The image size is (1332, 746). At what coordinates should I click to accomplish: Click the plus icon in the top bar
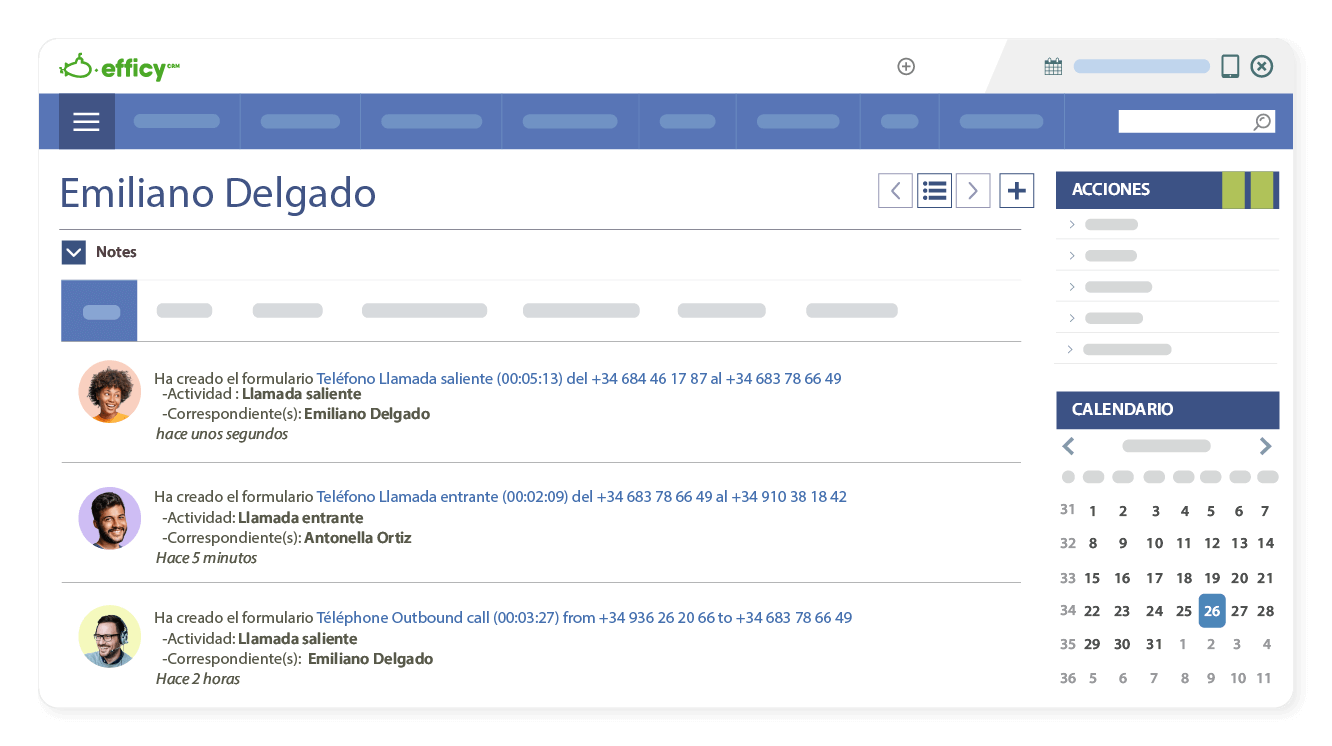click(x=905, y=66)
